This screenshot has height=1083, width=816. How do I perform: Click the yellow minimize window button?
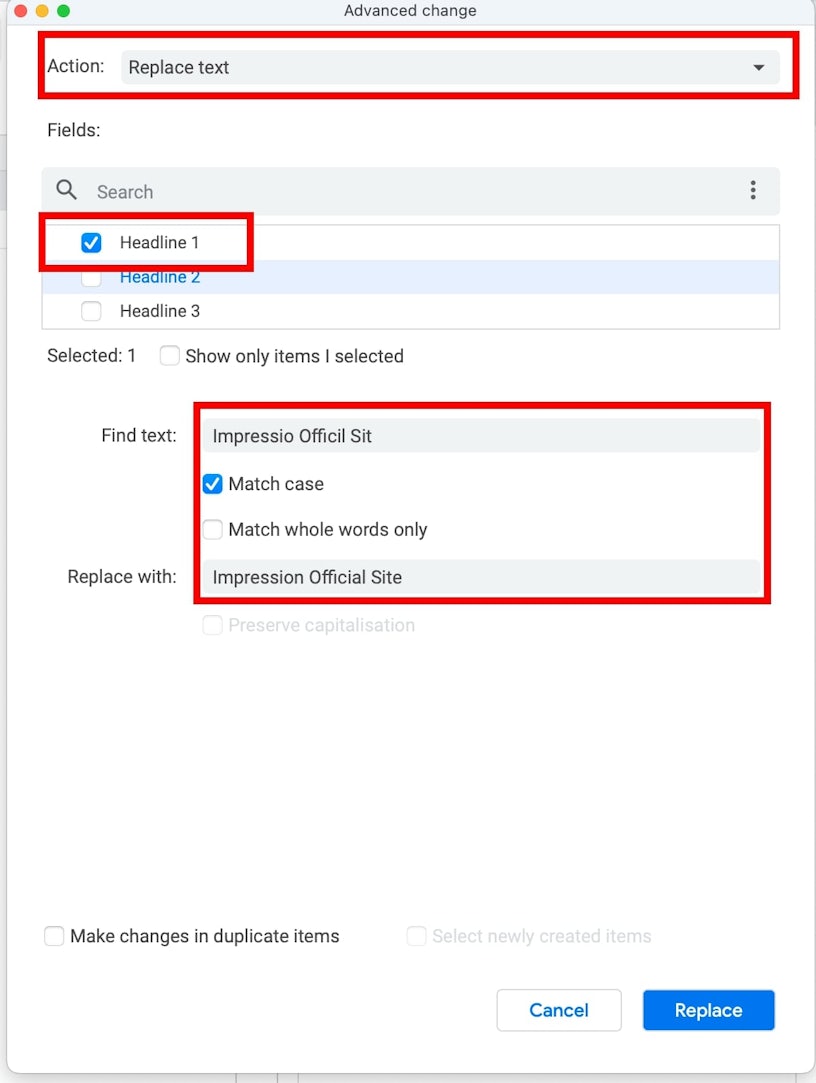(x=41, y=11)
